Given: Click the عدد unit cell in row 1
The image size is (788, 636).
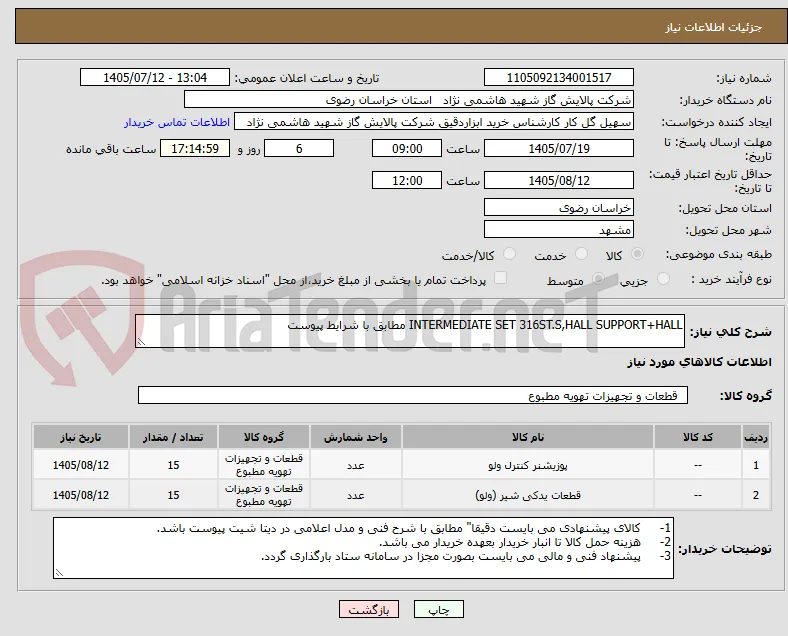Looking at the screenshot, I should [x=355, y=465].
